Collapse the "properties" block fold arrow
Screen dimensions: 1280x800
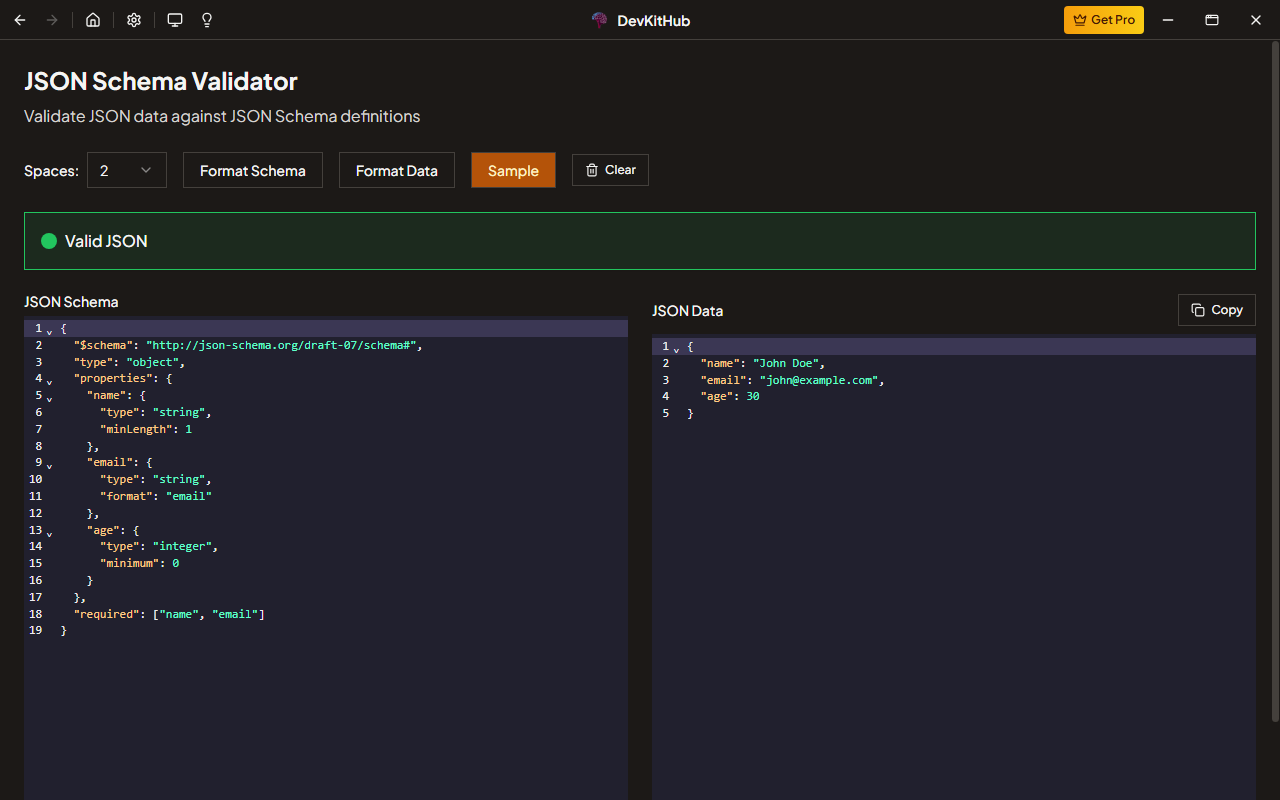tap(50, 381)
